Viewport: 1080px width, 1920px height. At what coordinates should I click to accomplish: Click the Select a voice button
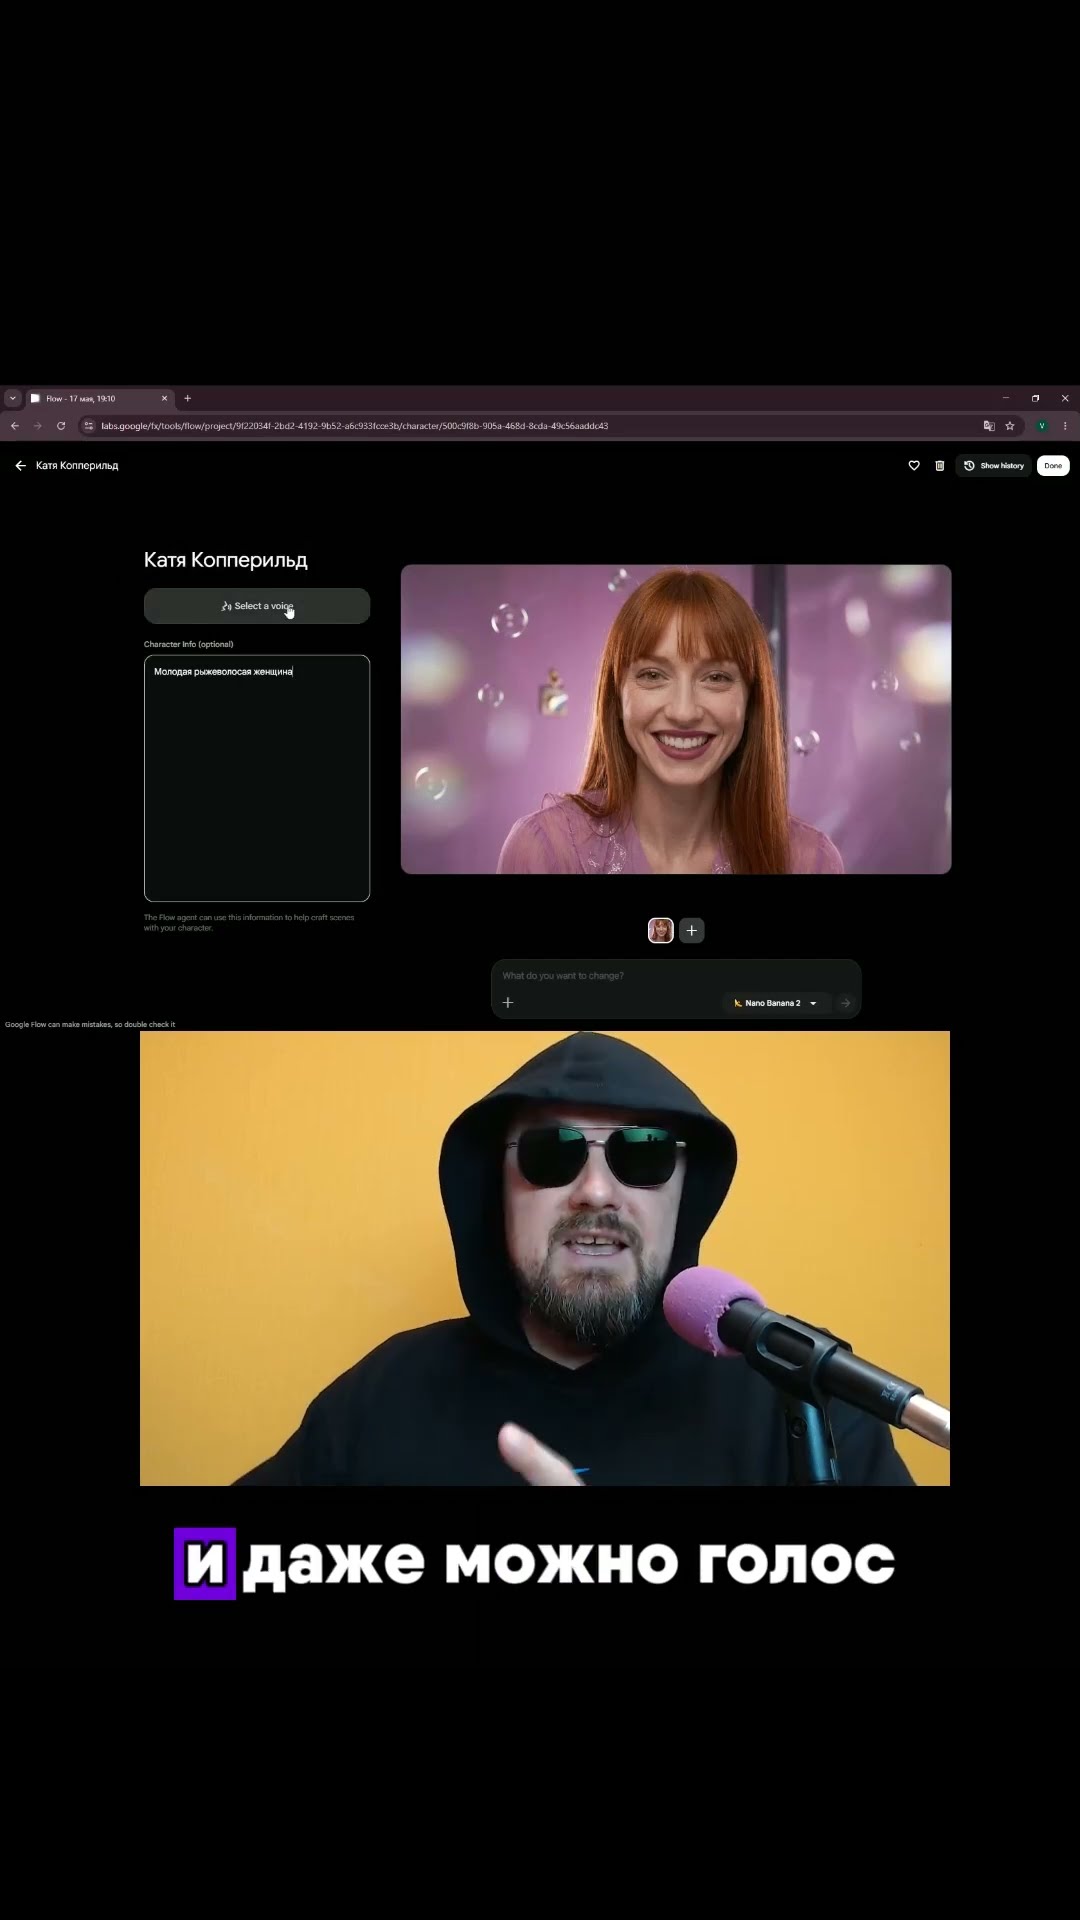coord(257,606)
